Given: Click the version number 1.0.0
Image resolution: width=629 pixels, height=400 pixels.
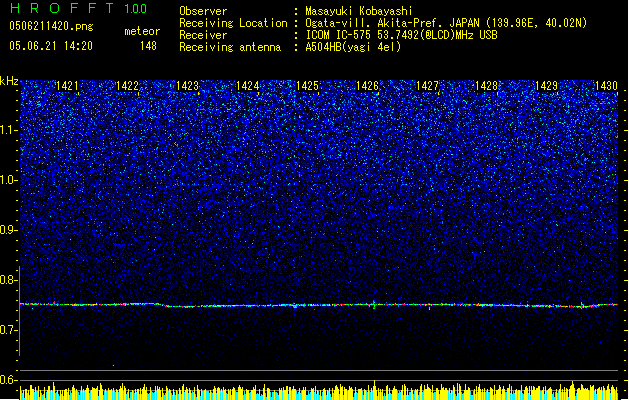Looking at the screenshot, I should [x=136, y=9].
